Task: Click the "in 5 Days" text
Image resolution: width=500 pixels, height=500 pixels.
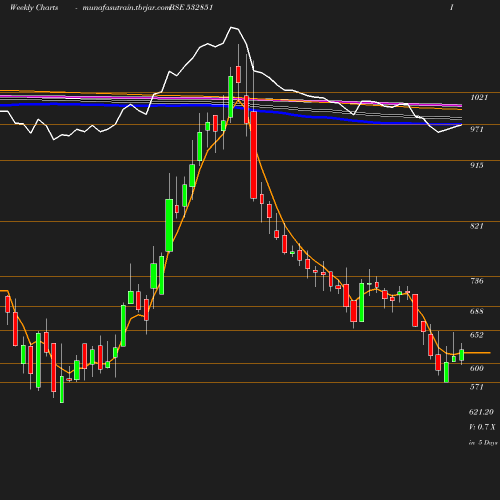Action: 483,443
